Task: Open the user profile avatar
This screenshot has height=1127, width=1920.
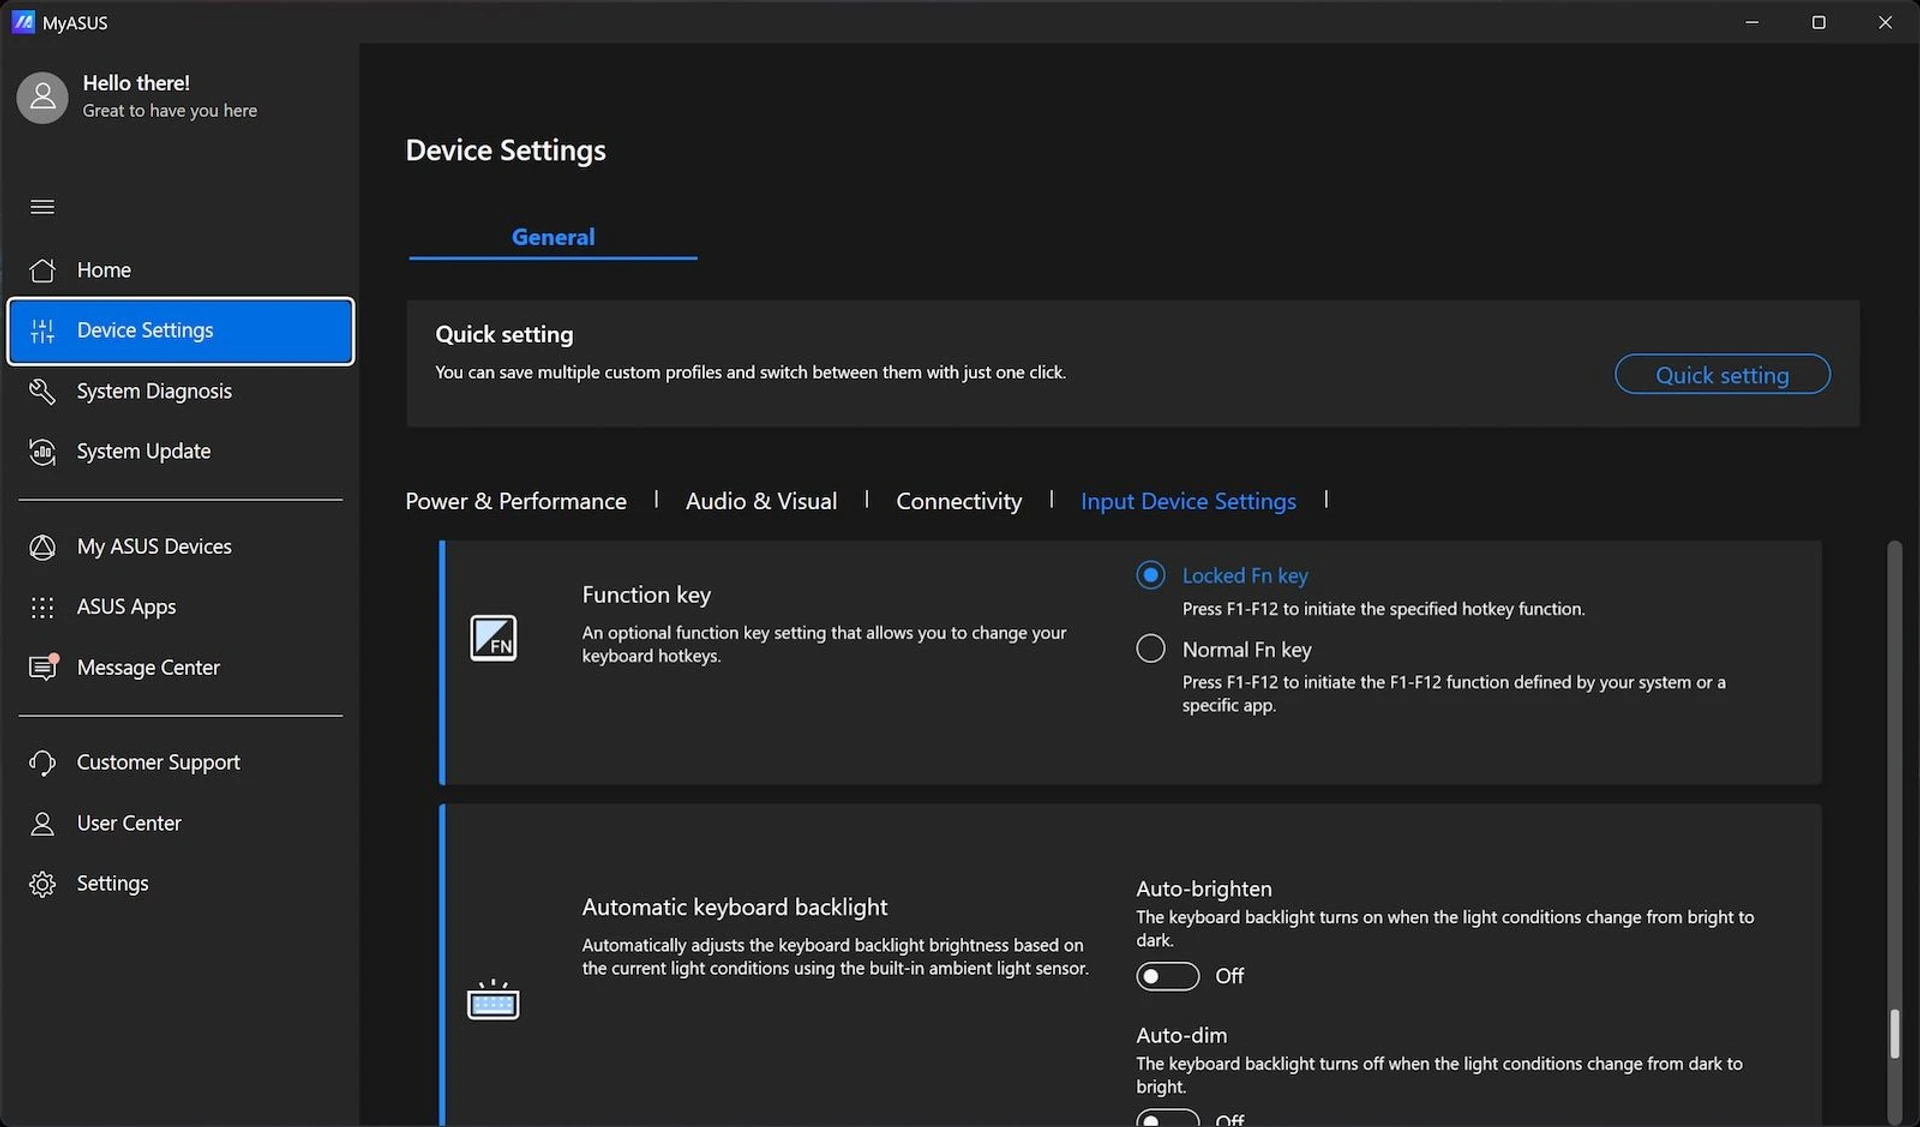Action: [42, 97]
